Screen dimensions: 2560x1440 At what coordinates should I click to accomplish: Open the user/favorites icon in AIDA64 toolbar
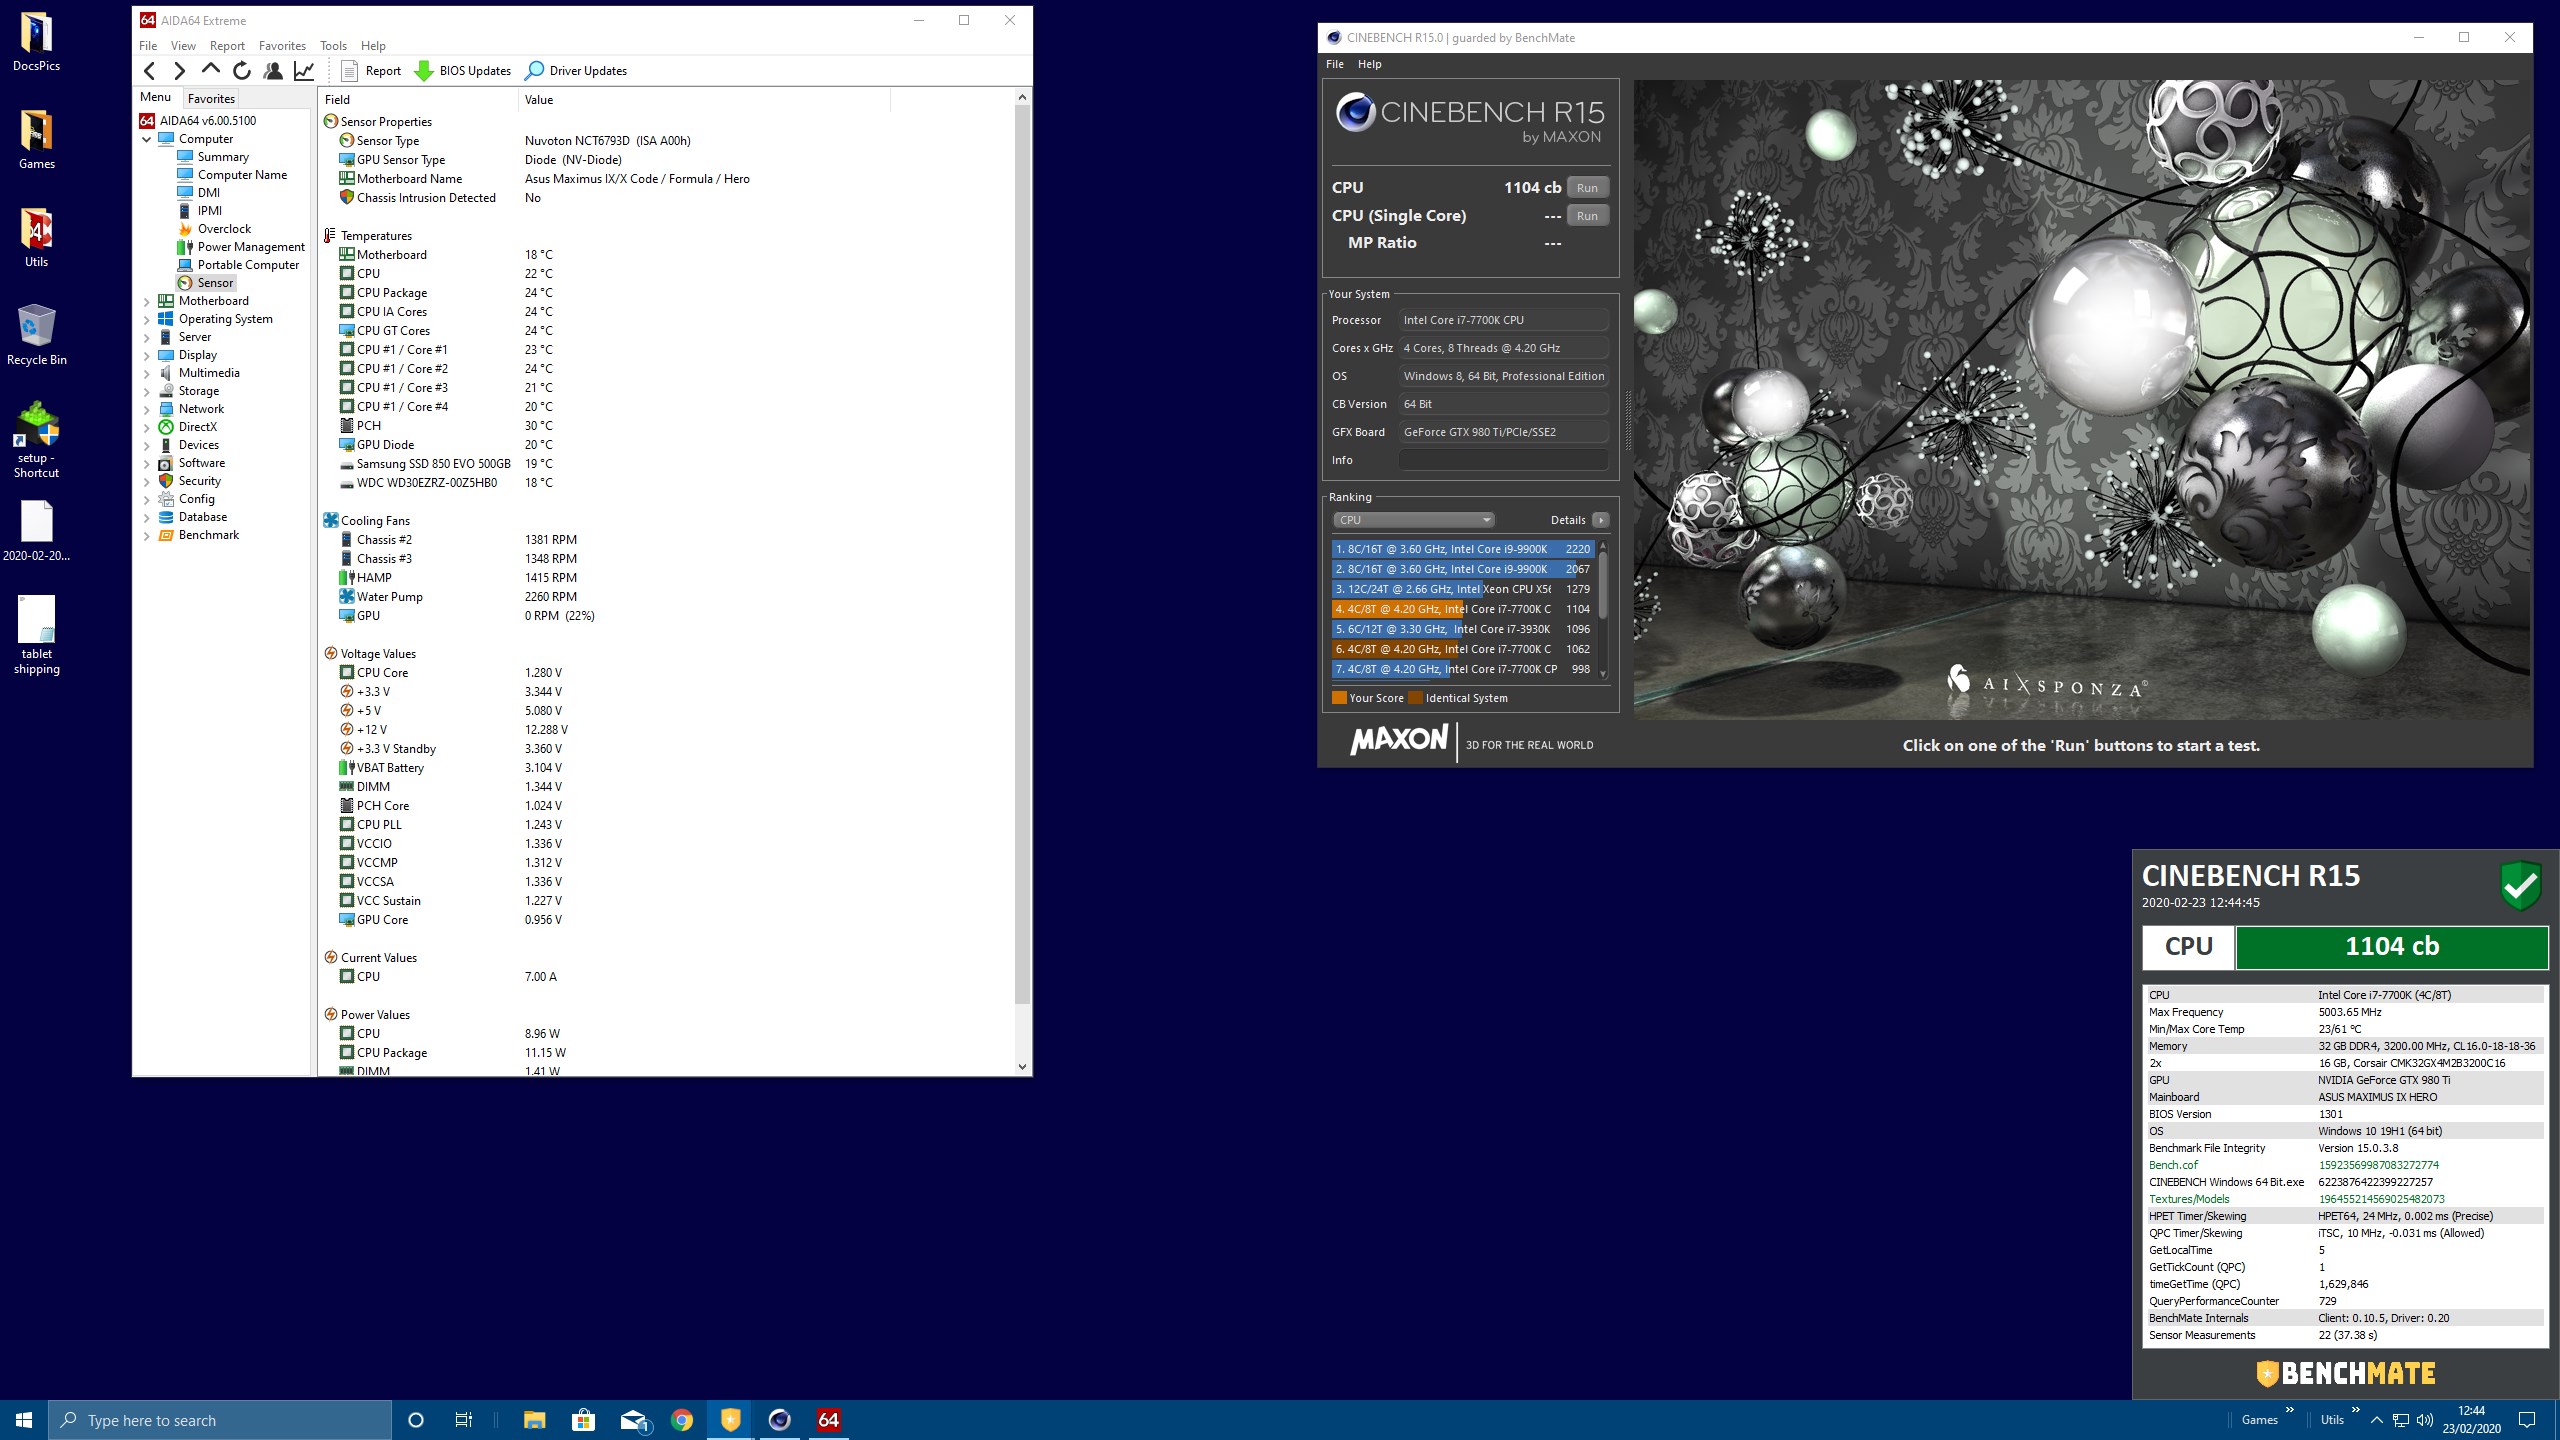pyautogui.click(x=272, y=70)
